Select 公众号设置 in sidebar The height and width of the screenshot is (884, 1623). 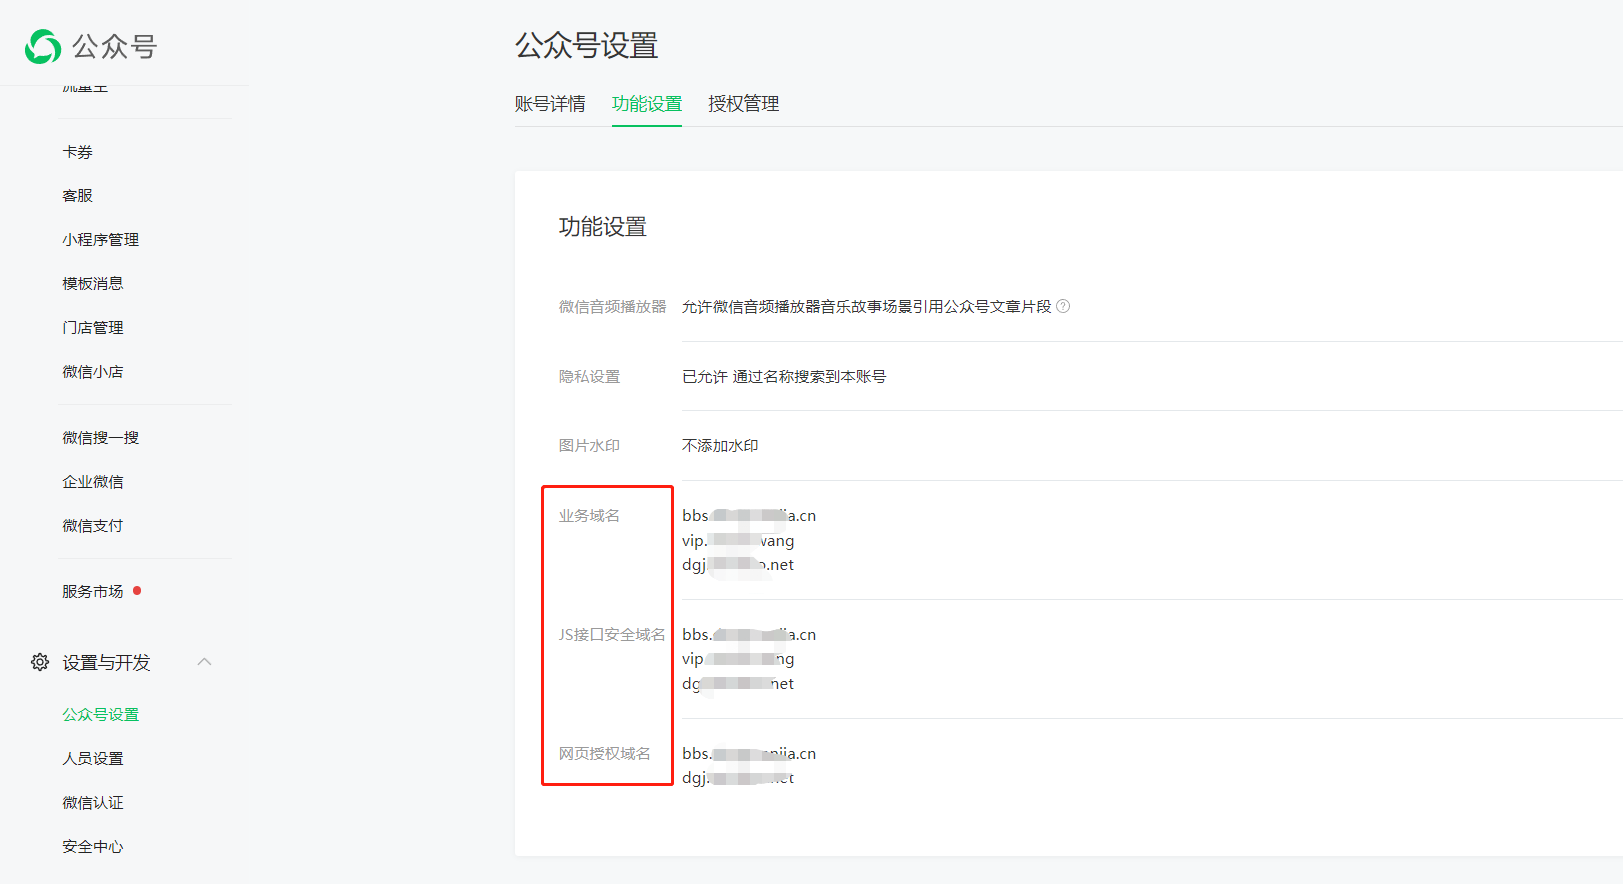[x=101, y=715]
